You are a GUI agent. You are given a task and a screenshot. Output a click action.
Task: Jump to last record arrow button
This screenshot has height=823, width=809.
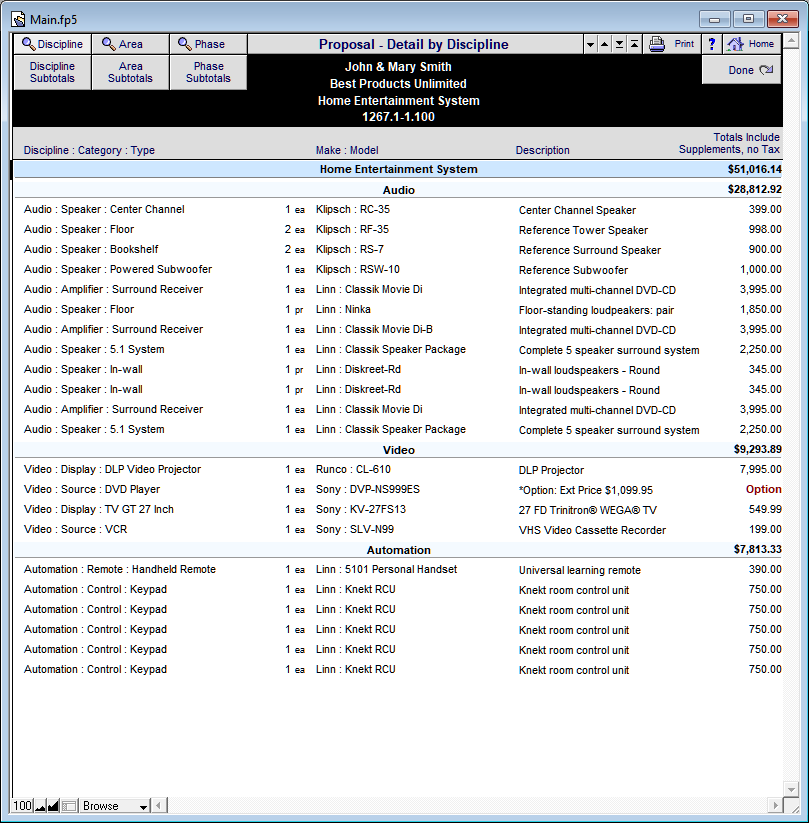point(619,45)
